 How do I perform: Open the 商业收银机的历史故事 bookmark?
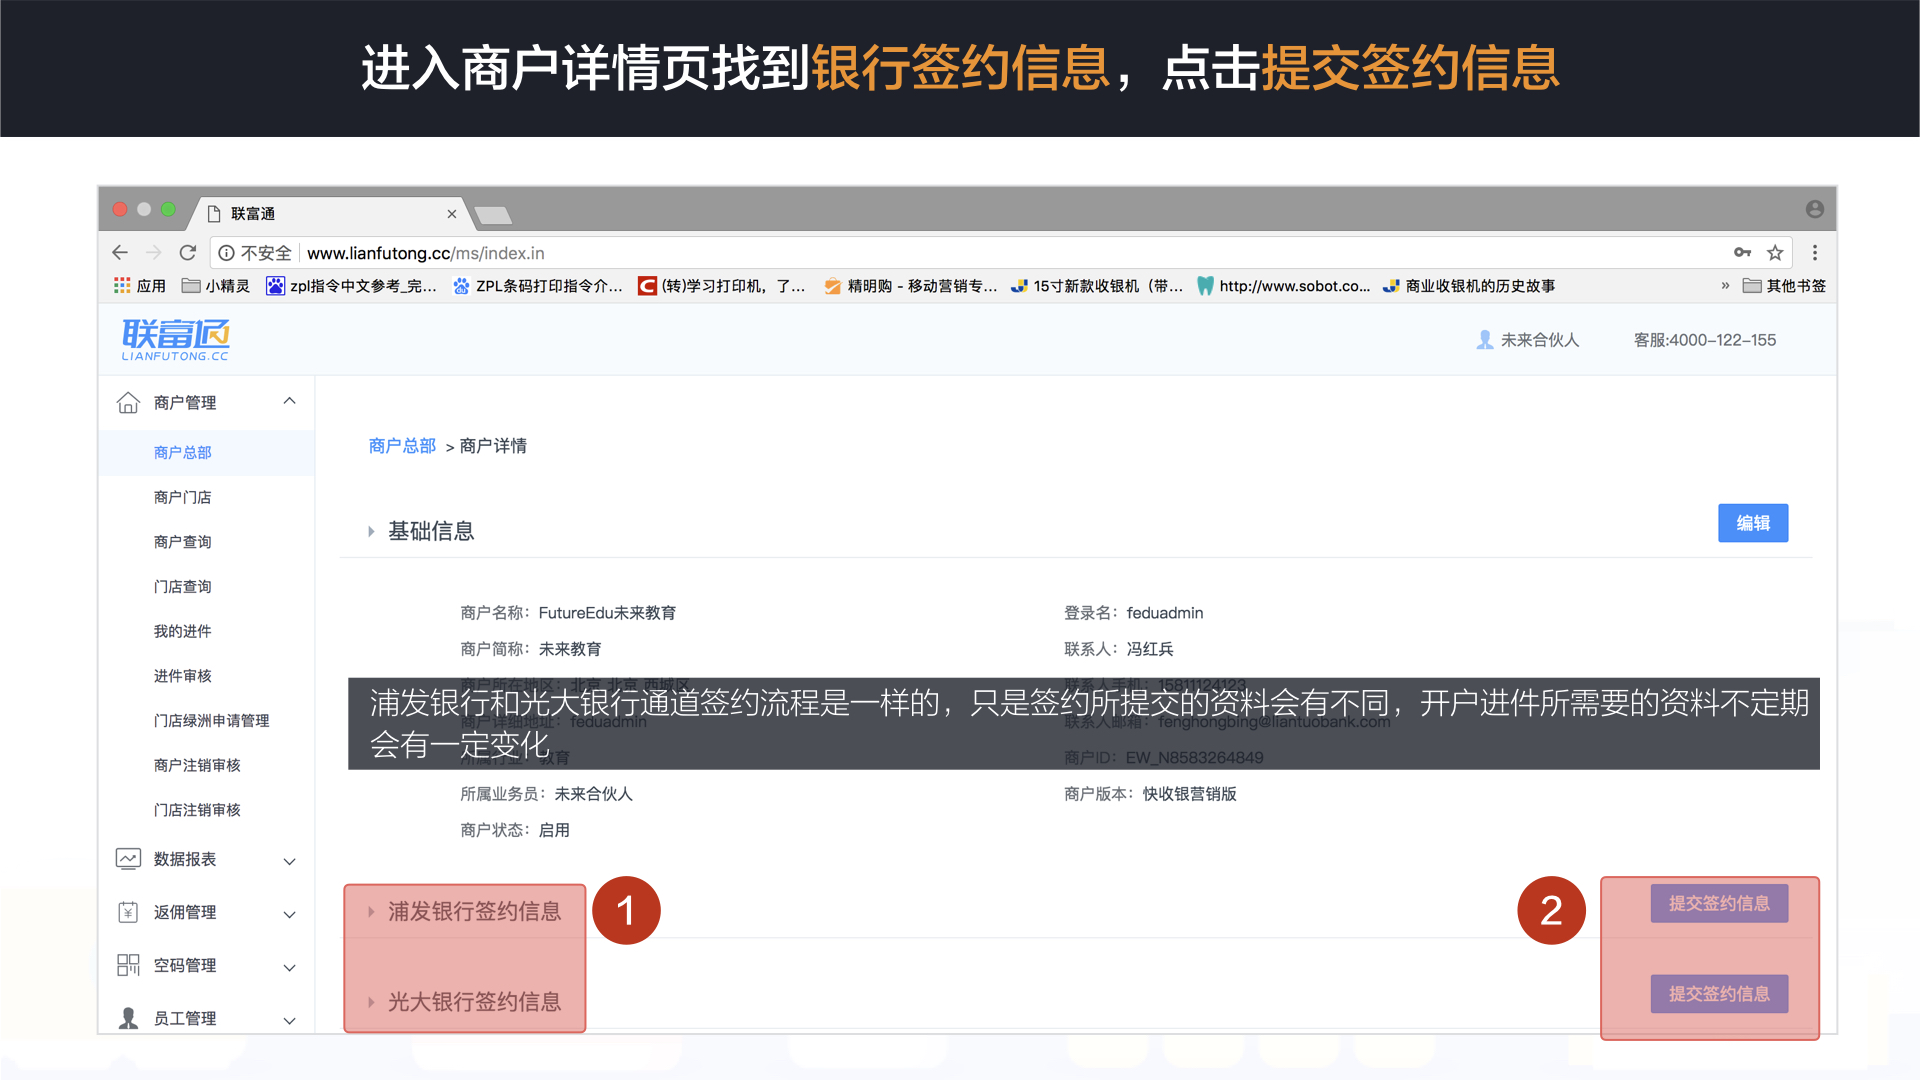(1469, 286)
